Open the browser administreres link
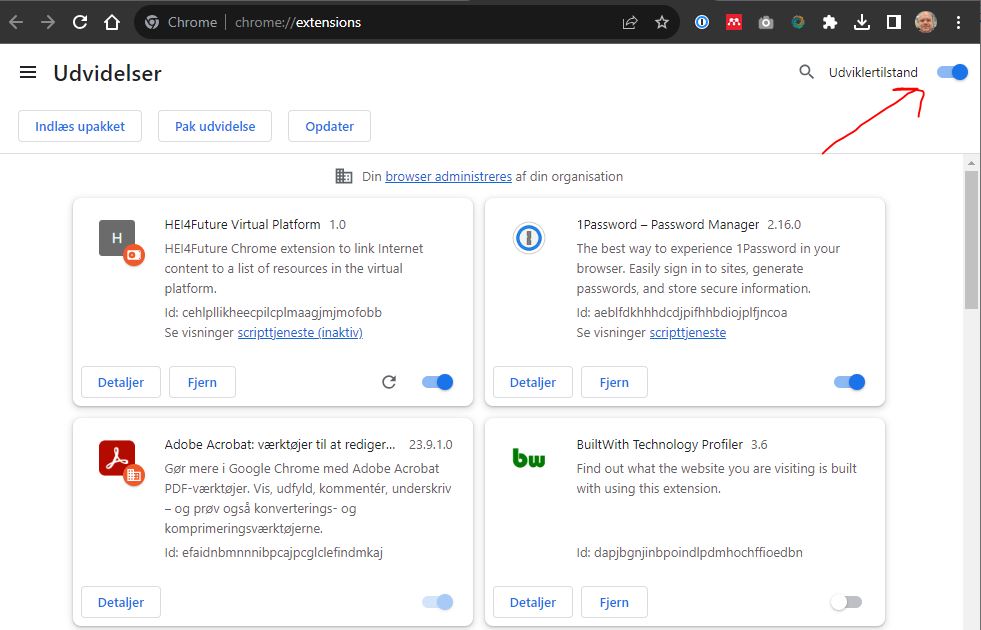 click(x=448, y=176)
